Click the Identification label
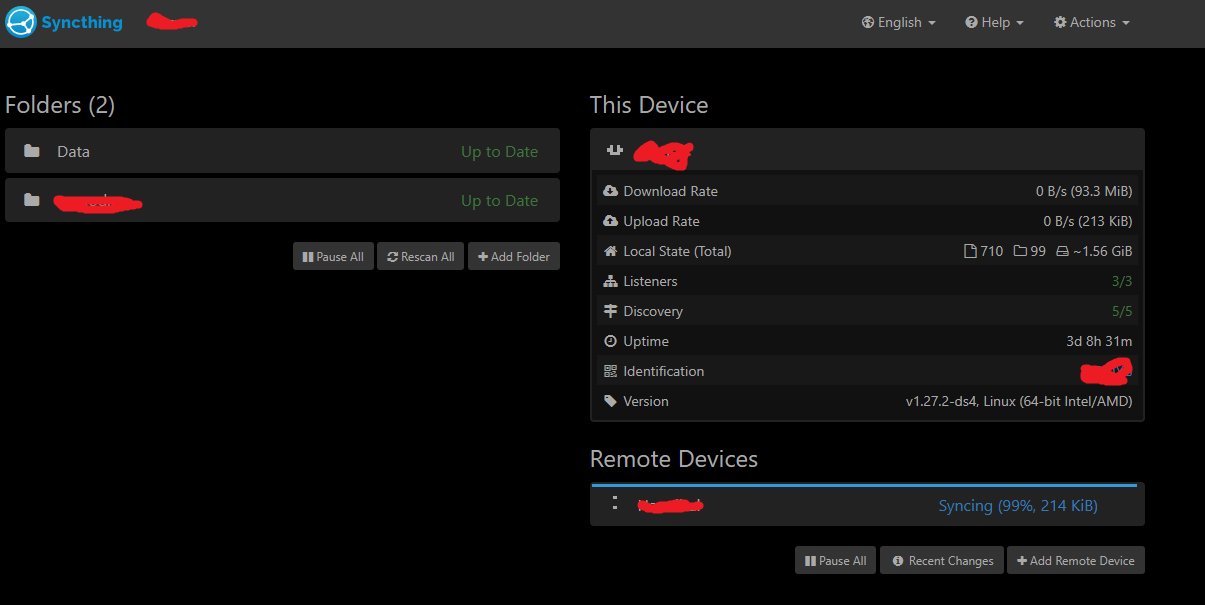Screen dimensions: 1205x605 tap(663, 371)
